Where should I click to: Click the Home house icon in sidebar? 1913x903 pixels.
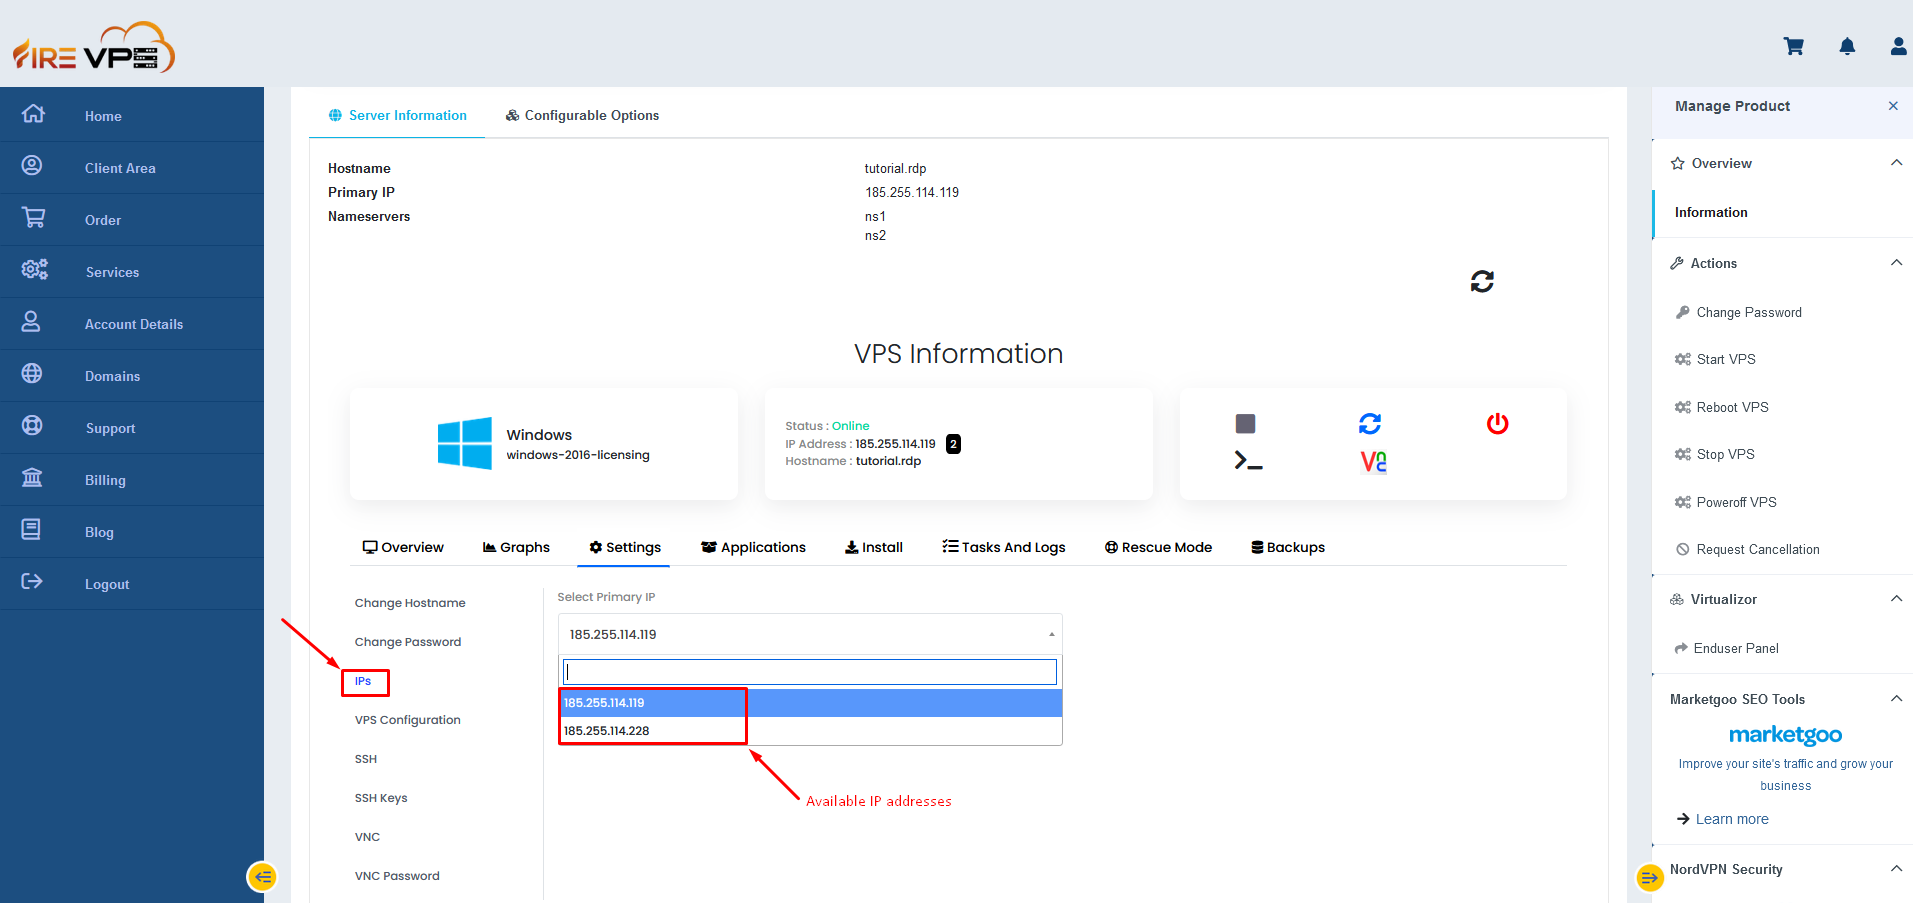point(33,114)
